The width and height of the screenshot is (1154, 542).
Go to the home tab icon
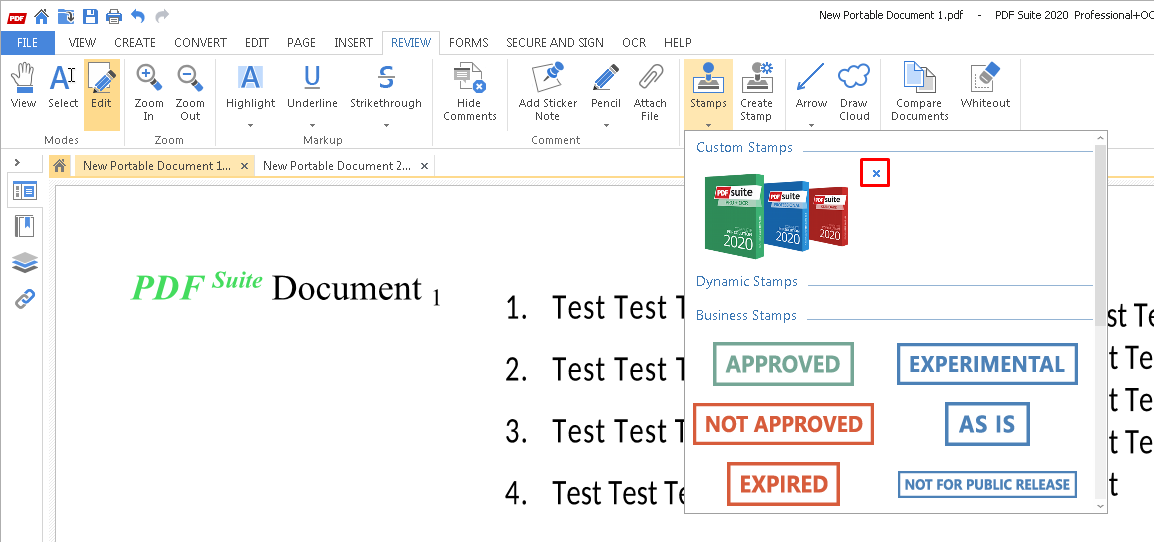click(x=62, y=166)
